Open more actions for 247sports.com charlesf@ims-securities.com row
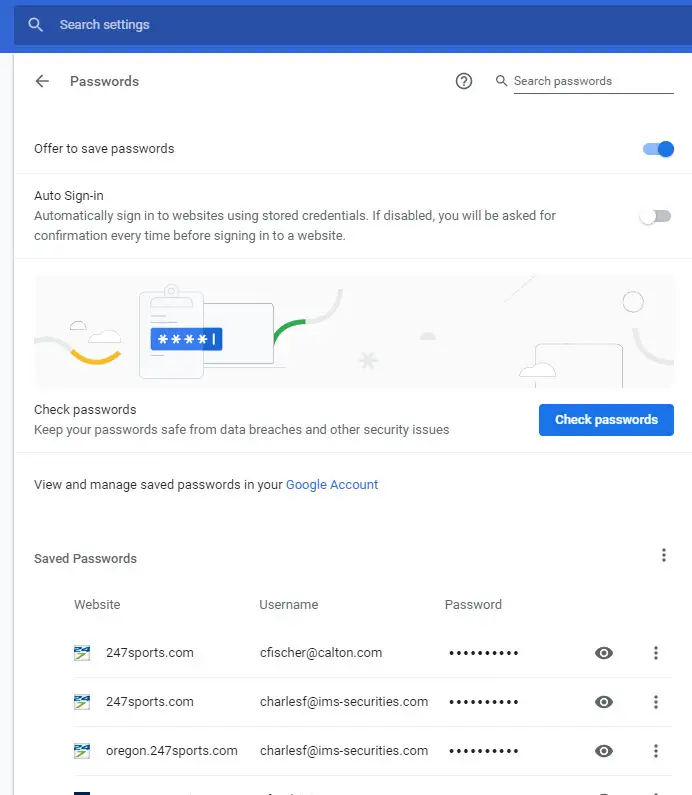The height and width of the screenshot is (795, 692). tap(655, 702)
